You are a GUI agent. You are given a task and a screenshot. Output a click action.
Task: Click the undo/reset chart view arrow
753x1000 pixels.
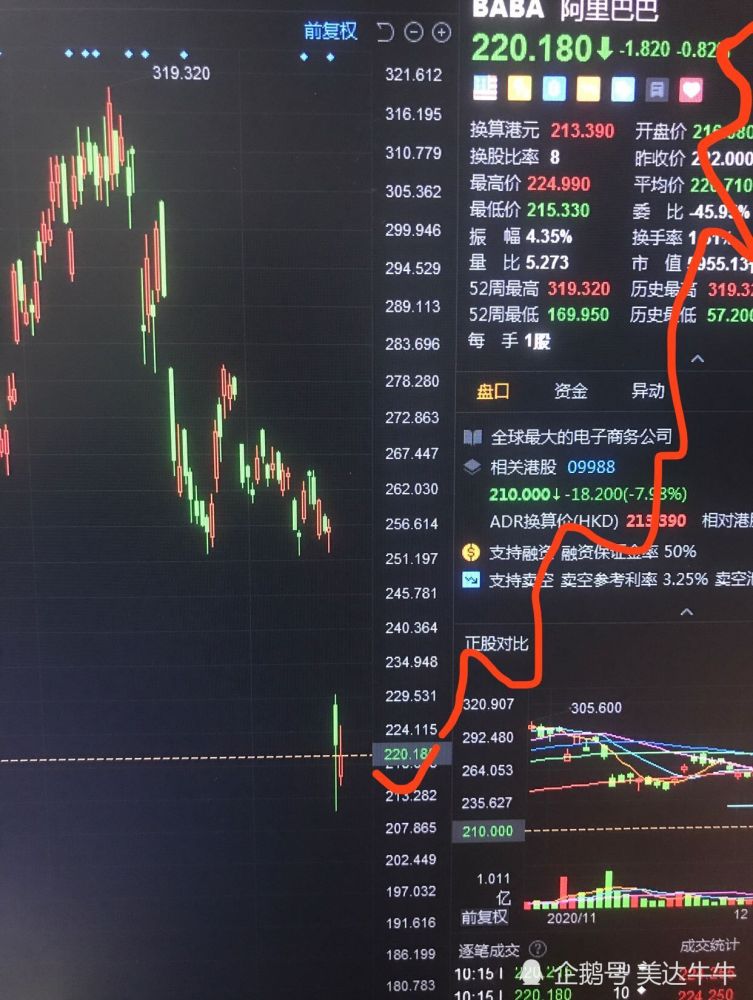point(384,32)
